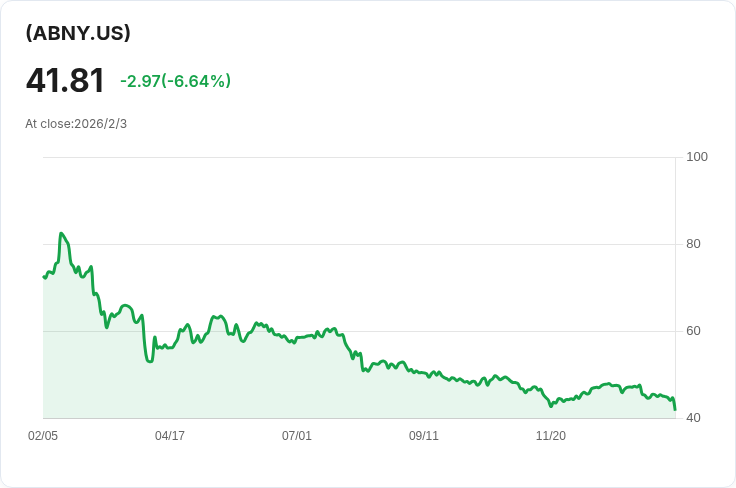Click the price line directly above 07/01 label

(x=297, y=339)
